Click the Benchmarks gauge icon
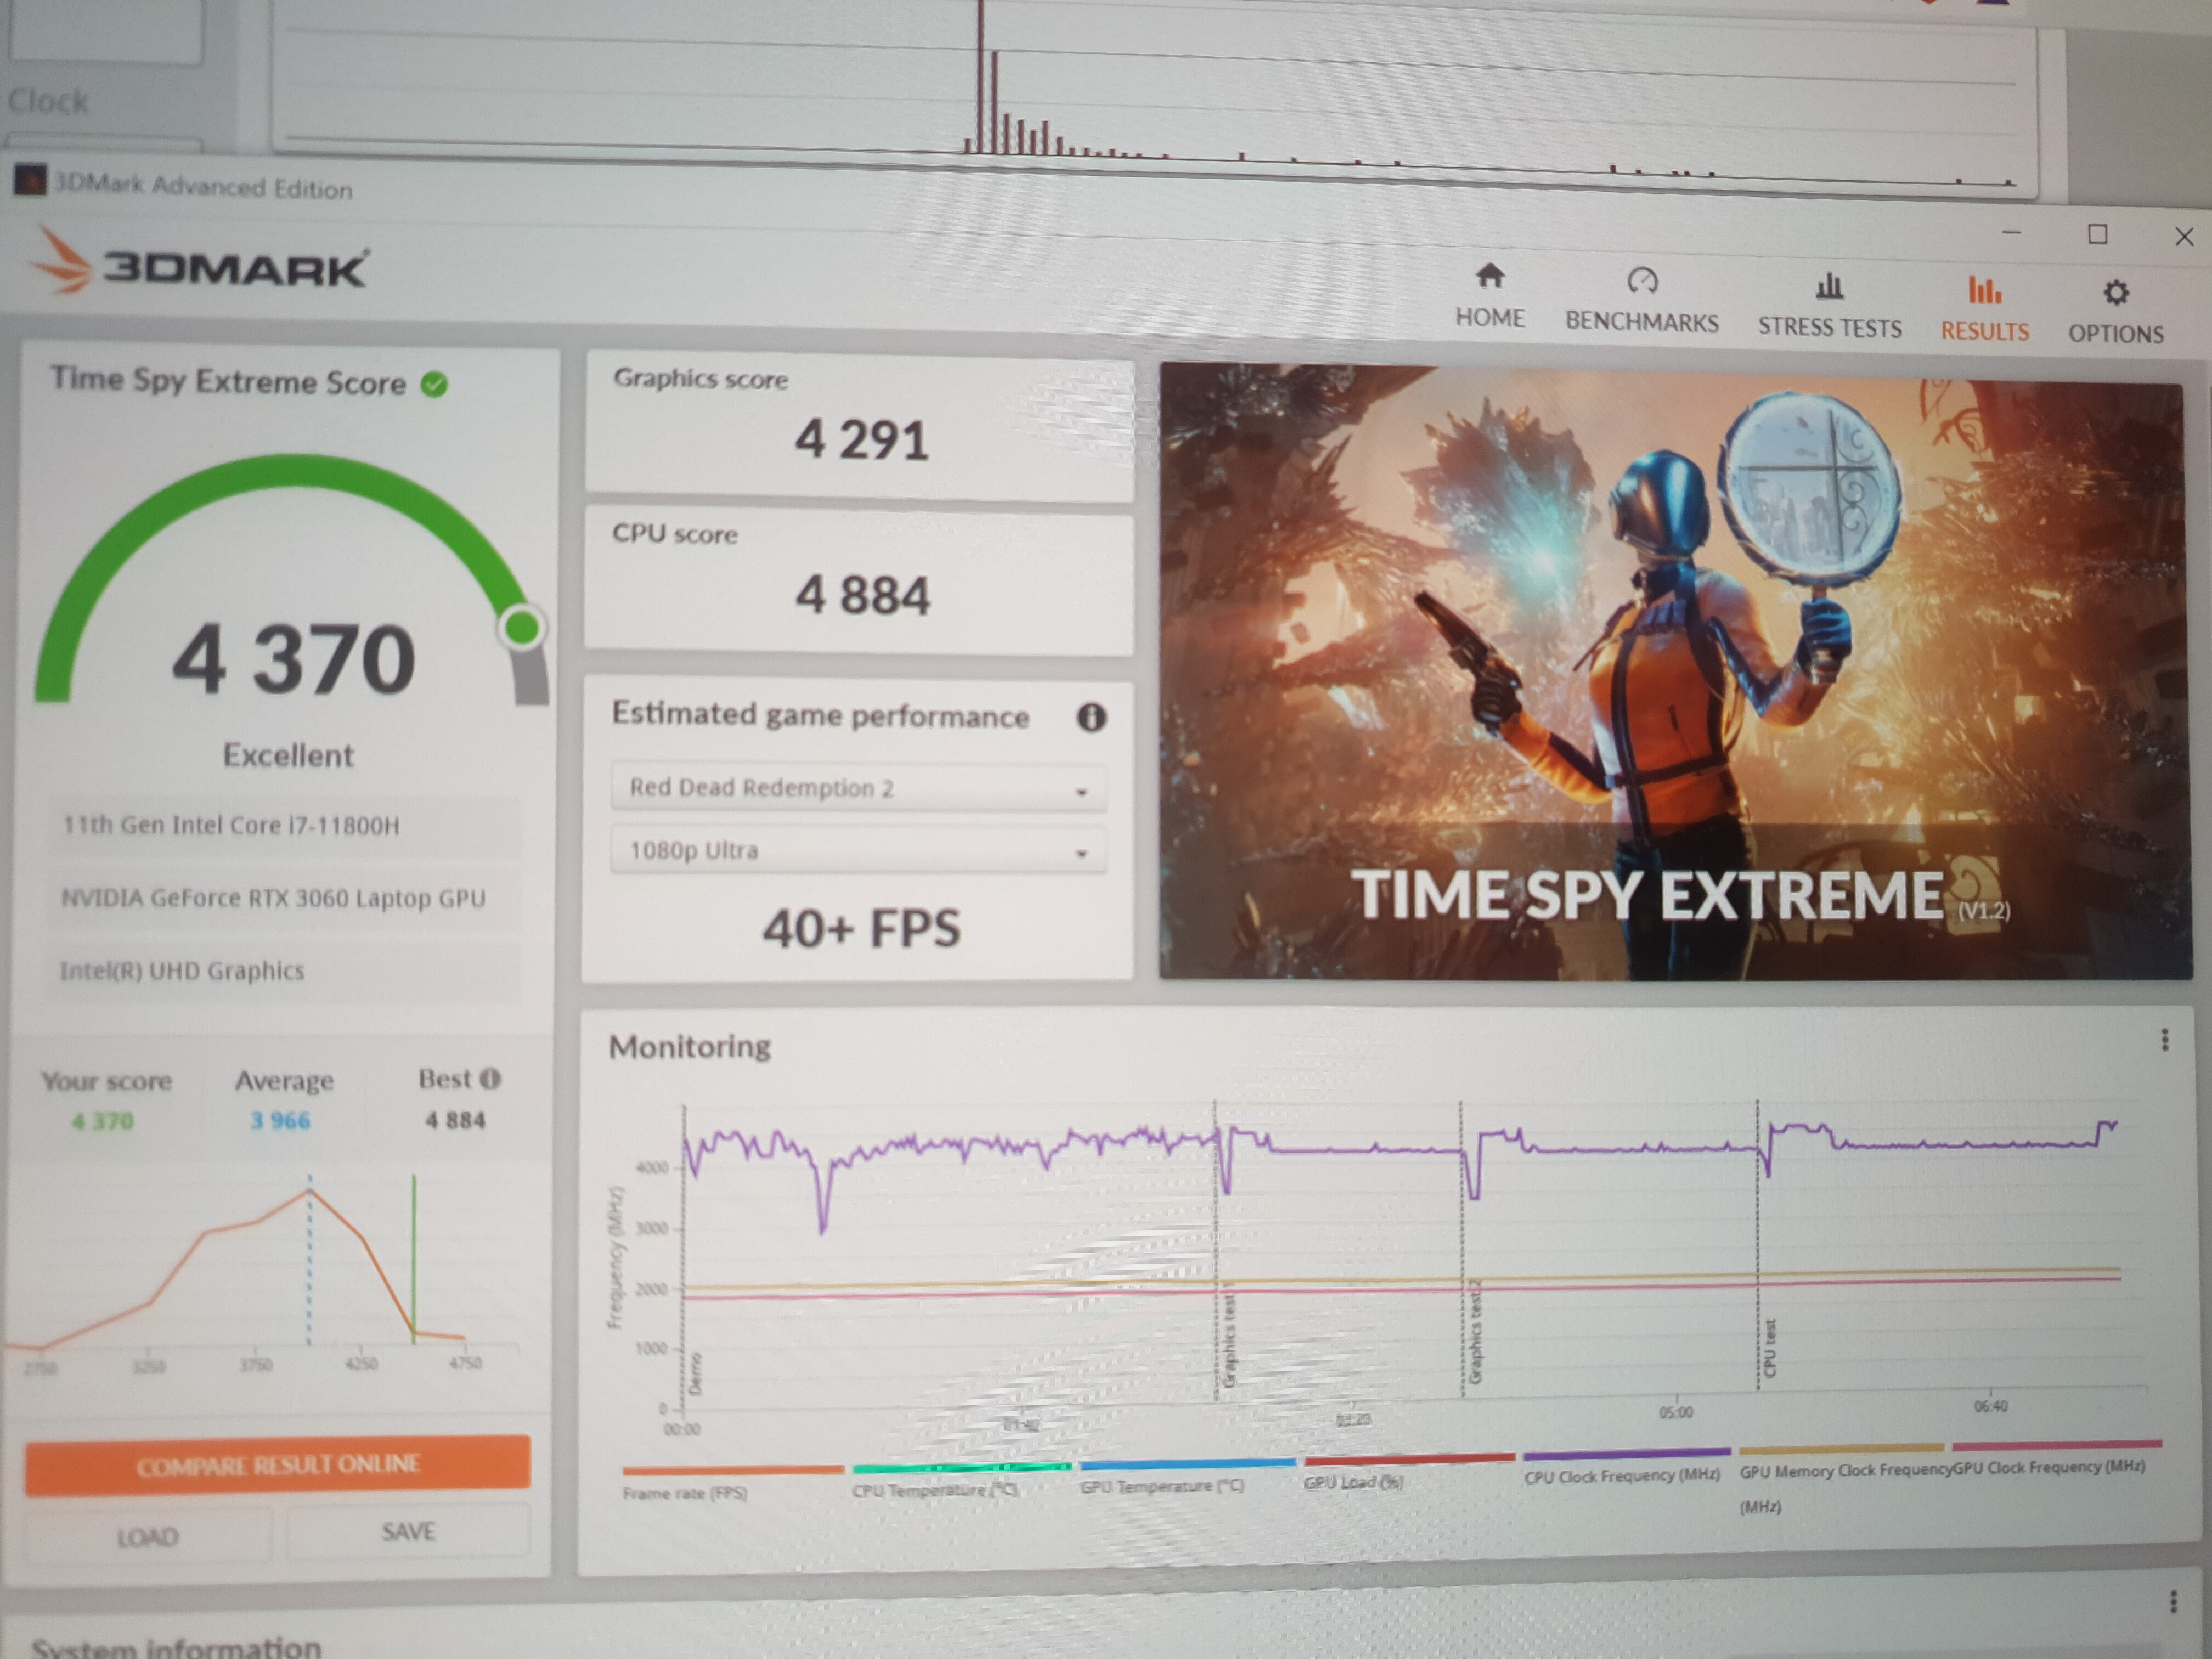 tap(1642, 280)
